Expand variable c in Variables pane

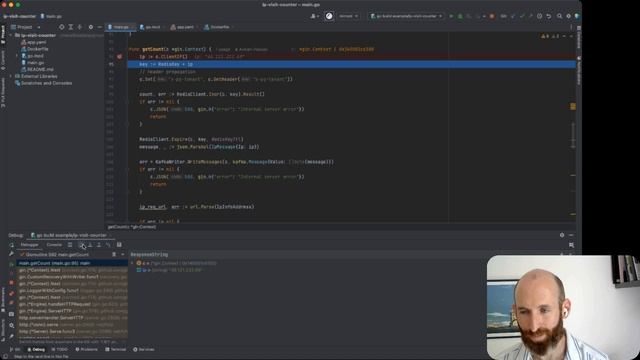pyautogui.click(x=132, y=263)
